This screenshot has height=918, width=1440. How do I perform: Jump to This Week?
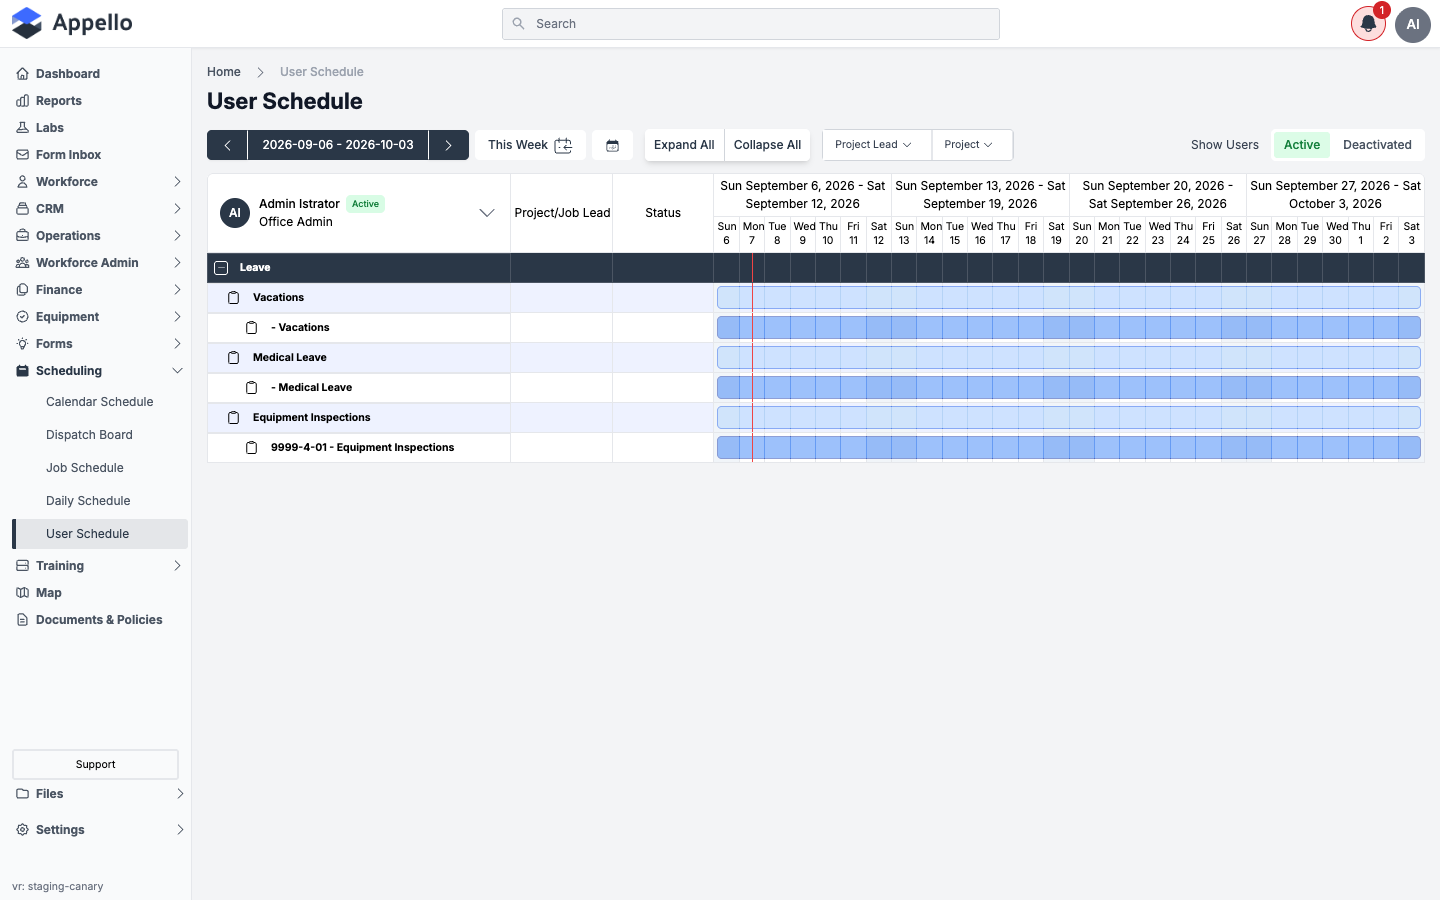pyautogui.click(x=530, y=145)
